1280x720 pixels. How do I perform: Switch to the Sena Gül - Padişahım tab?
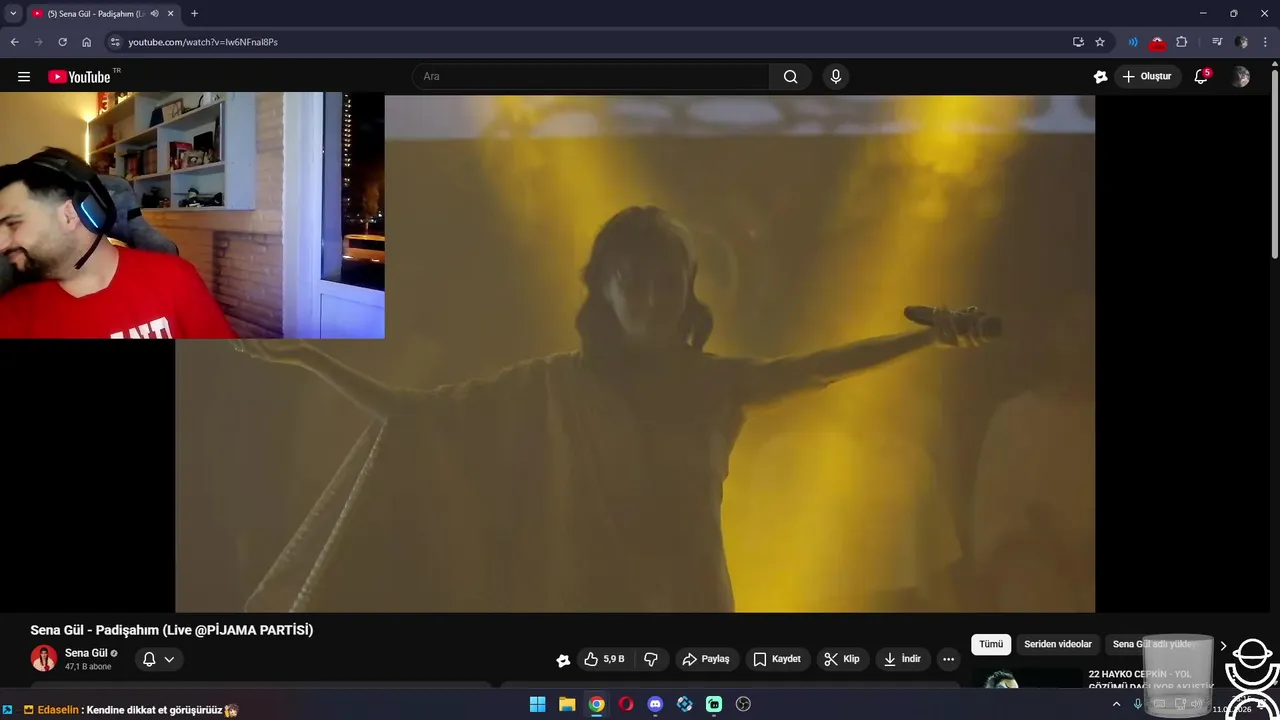pyautogui.click(x=96, y=13)
